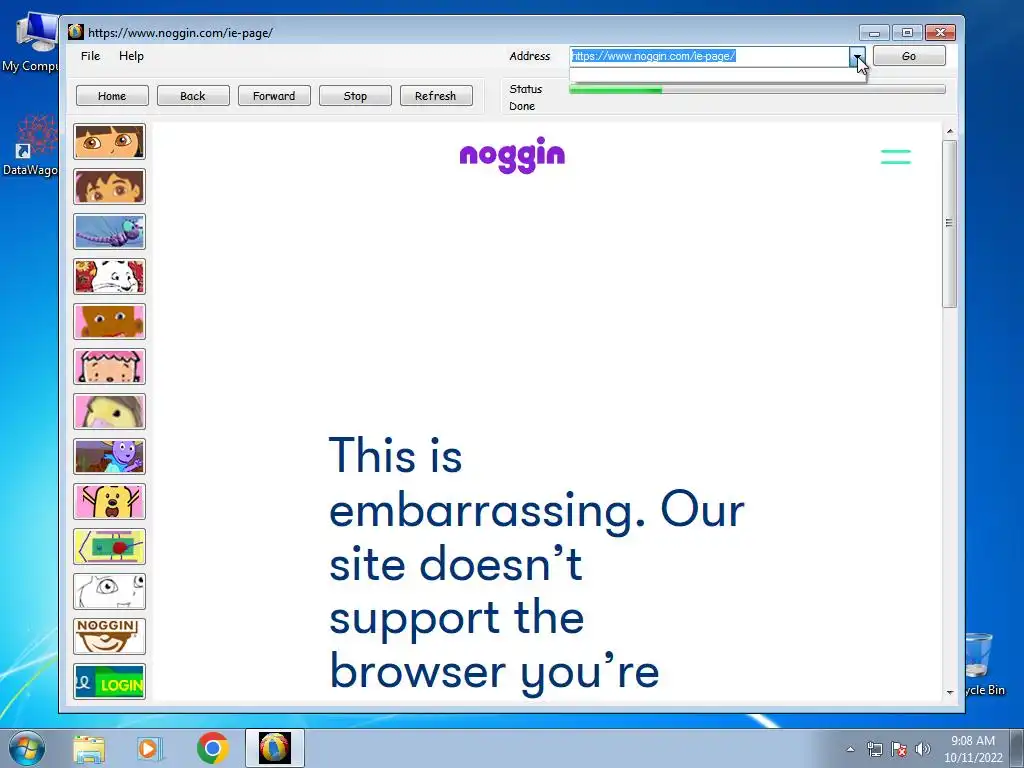
Task: Open the File menu
Action: click(x=90, y=56)
